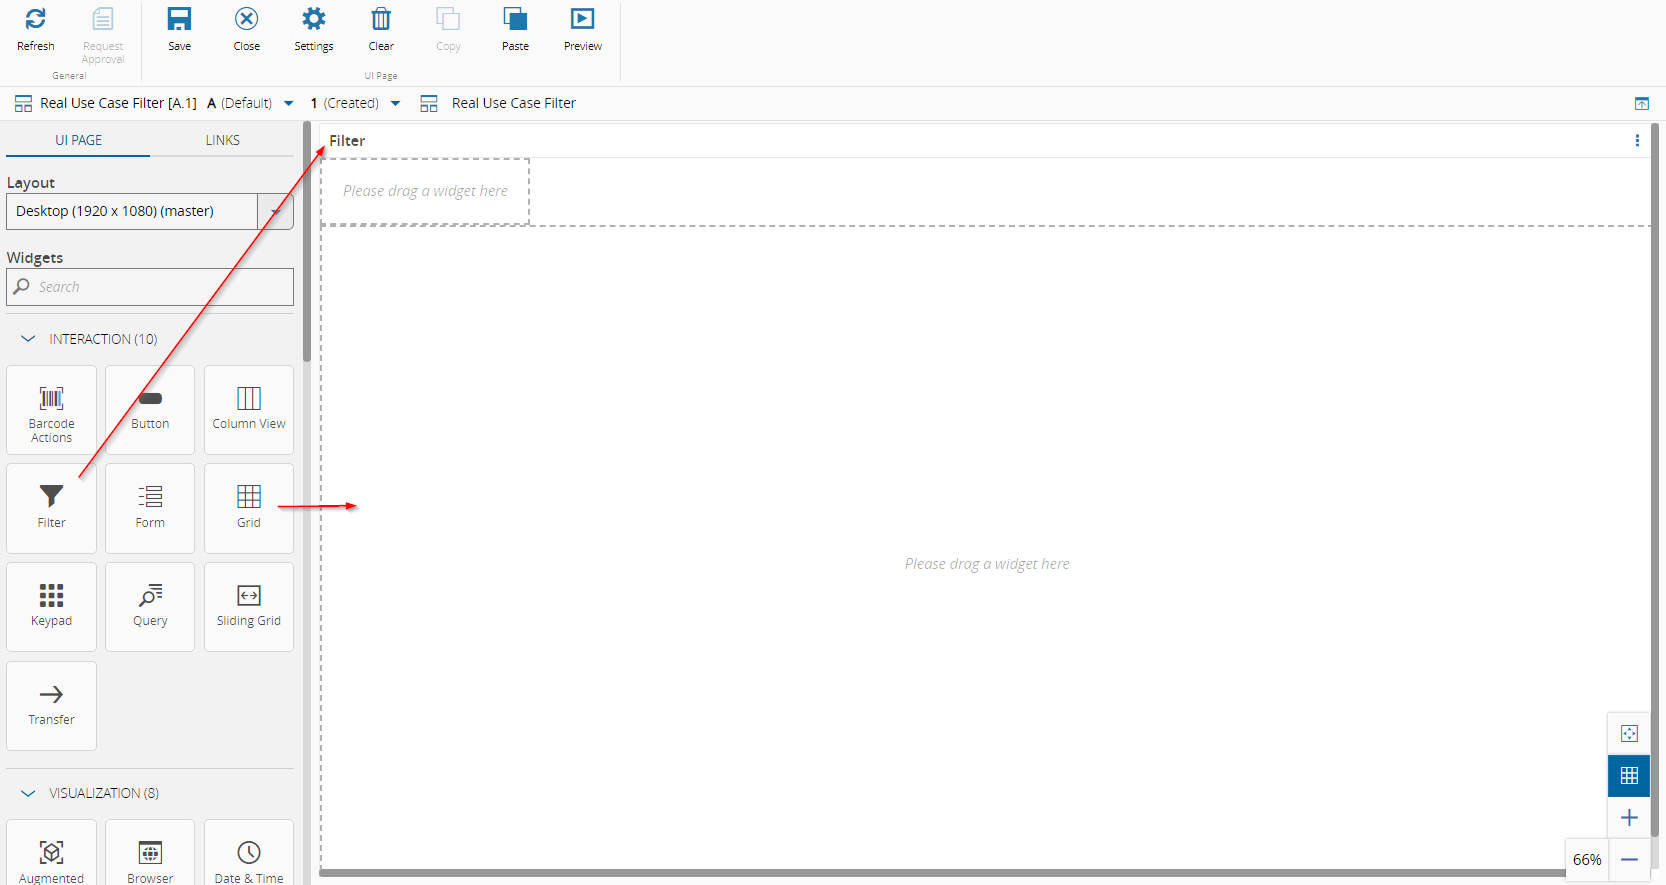
Task: Open the Filter widget three-dot menu
Action: click(1637, 141)
